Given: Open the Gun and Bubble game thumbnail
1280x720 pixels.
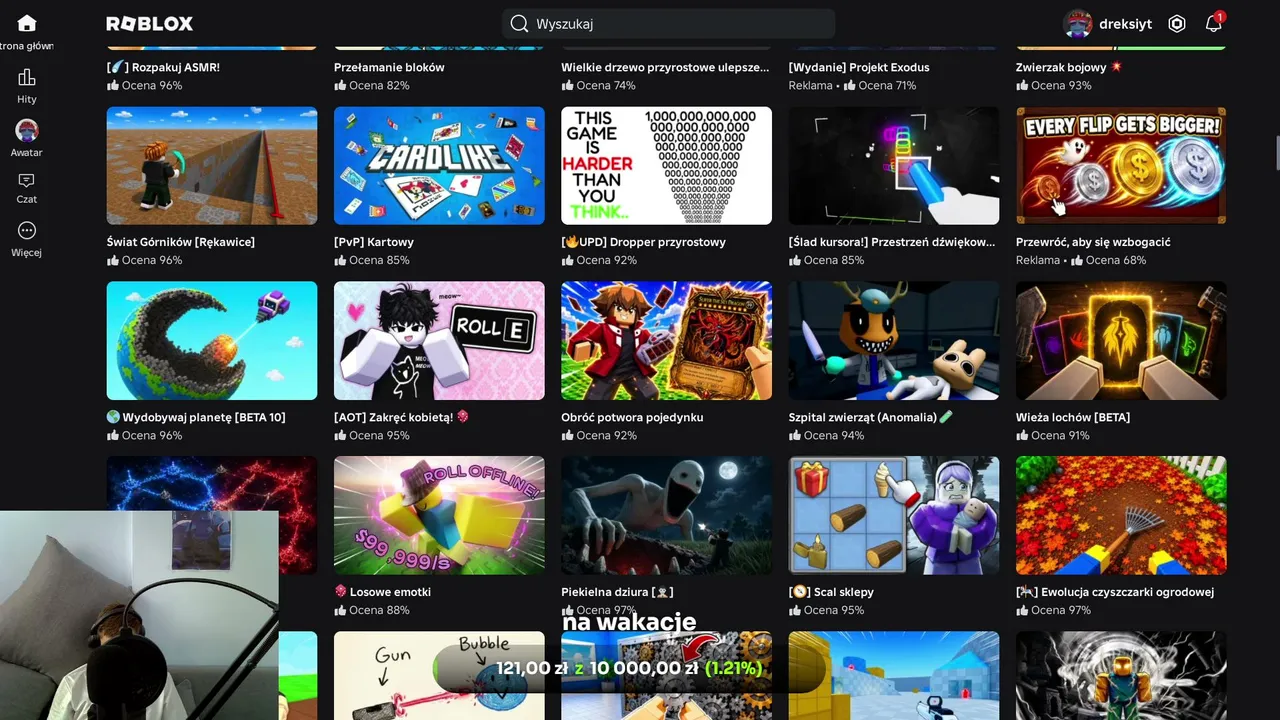Looking at the screenshot, I should pos(439,676).
